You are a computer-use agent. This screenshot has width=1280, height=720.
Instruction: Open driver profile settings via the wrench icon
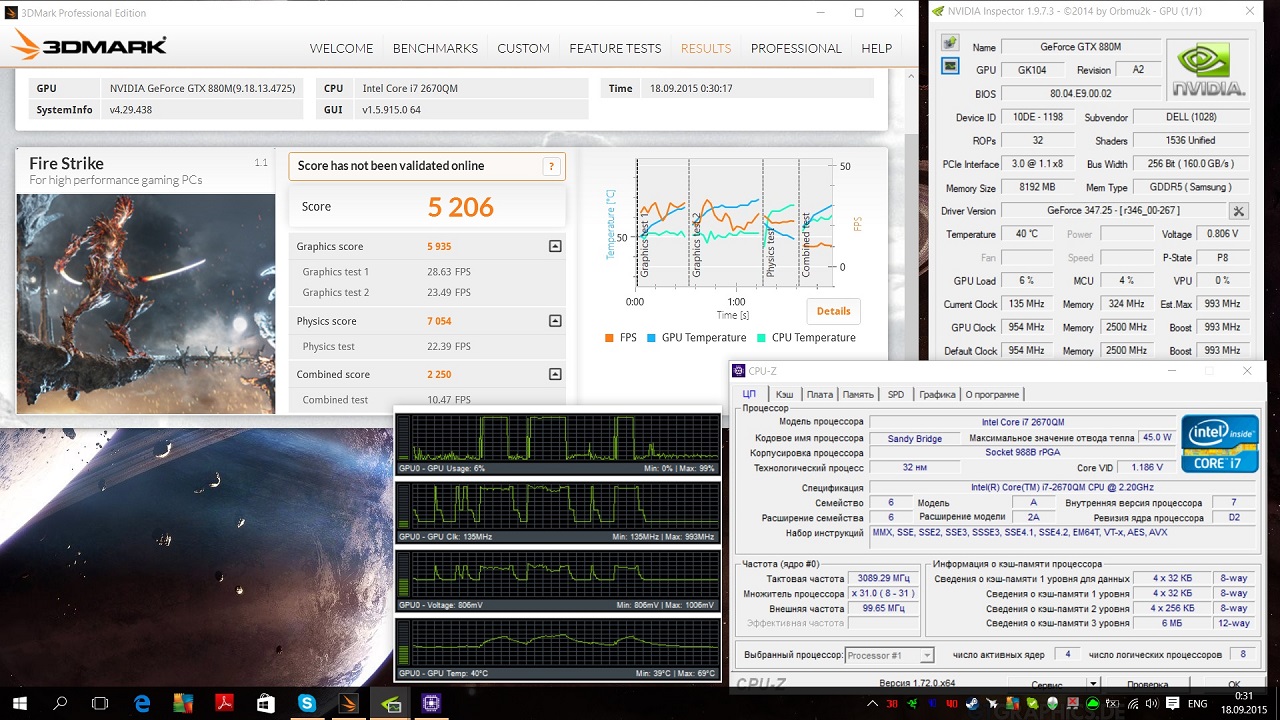tap(1239, 211)
